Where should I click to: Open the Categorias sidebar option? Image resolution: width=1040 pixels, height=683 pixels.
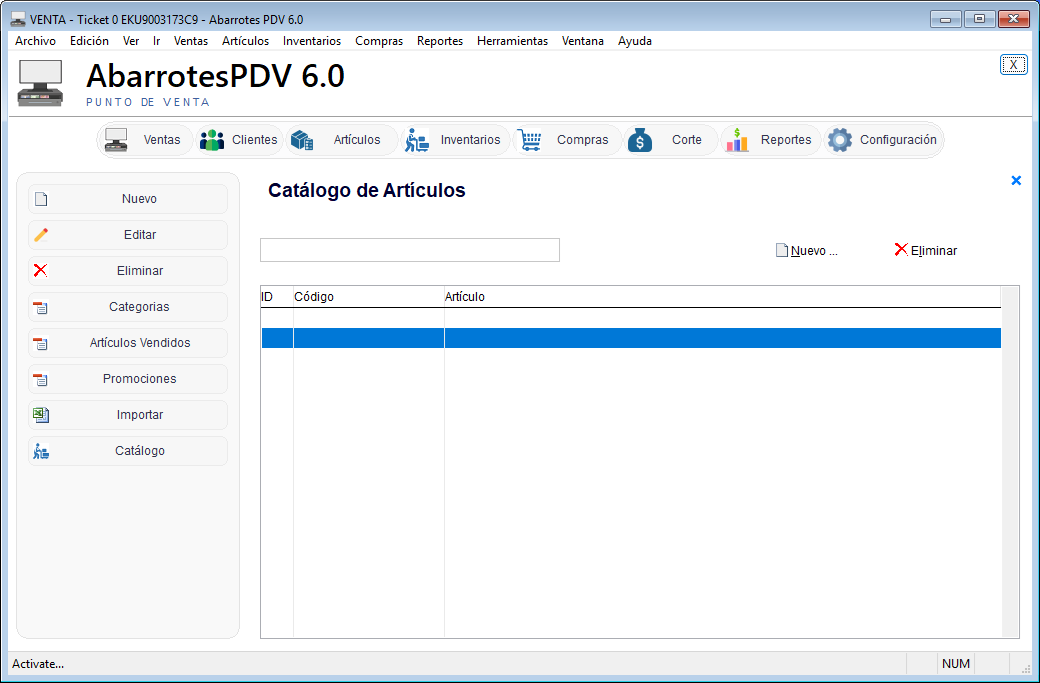128,307
